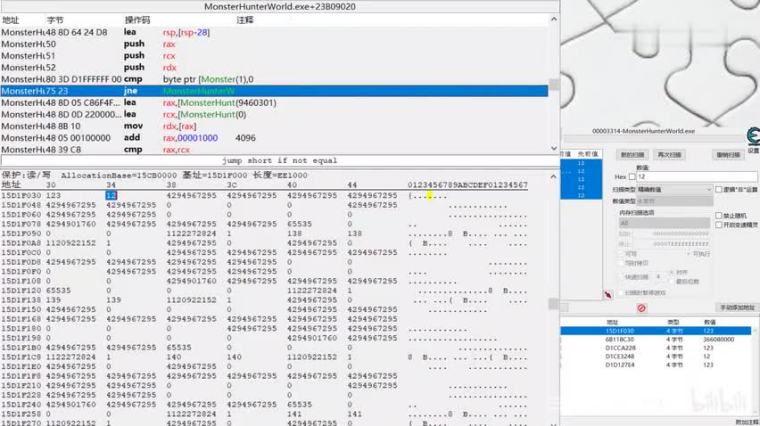Viewport: 760px width, 426px height.
Task: Select address list row D1D127E4
Action: click(x=656, y=365)
